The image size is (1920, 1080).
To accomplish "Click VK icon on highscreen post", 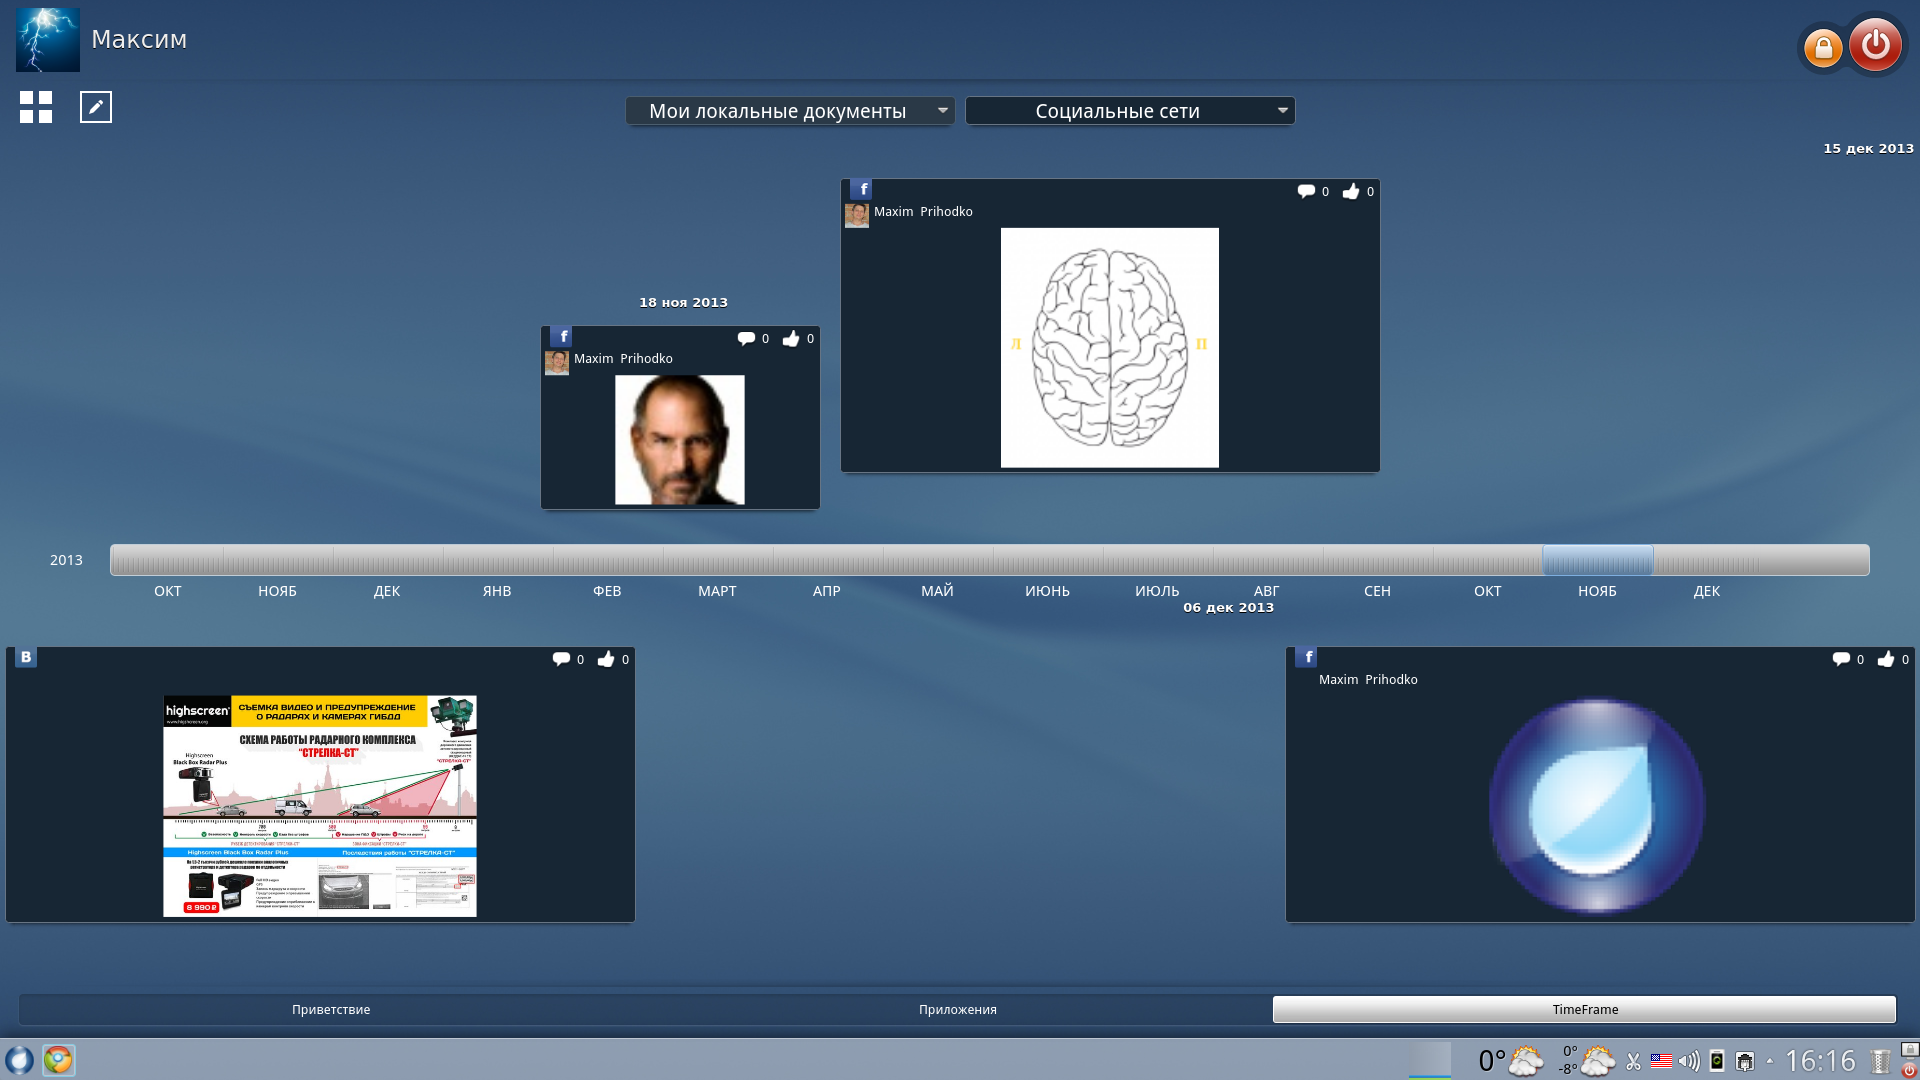I will click(26, 657).
